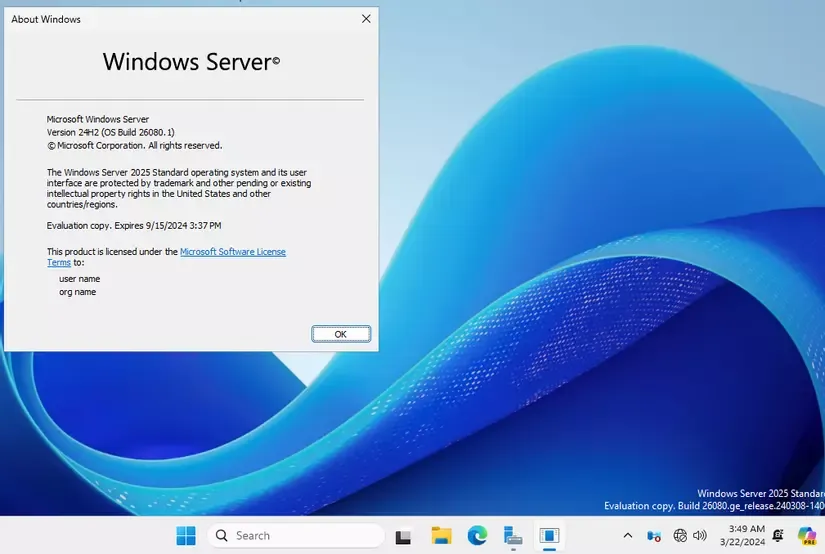Click the 'About Windows' title bar text
The height and width of the screenshot is (554, 825).
click(46, 19)
